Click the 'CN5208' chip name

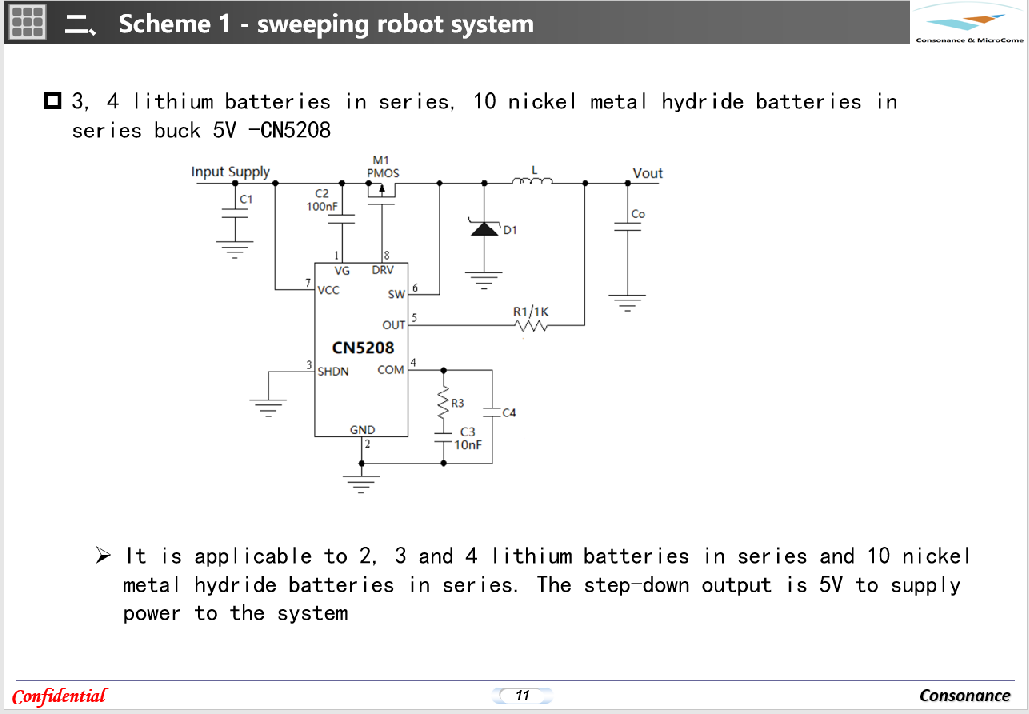(x=363, y=348)
